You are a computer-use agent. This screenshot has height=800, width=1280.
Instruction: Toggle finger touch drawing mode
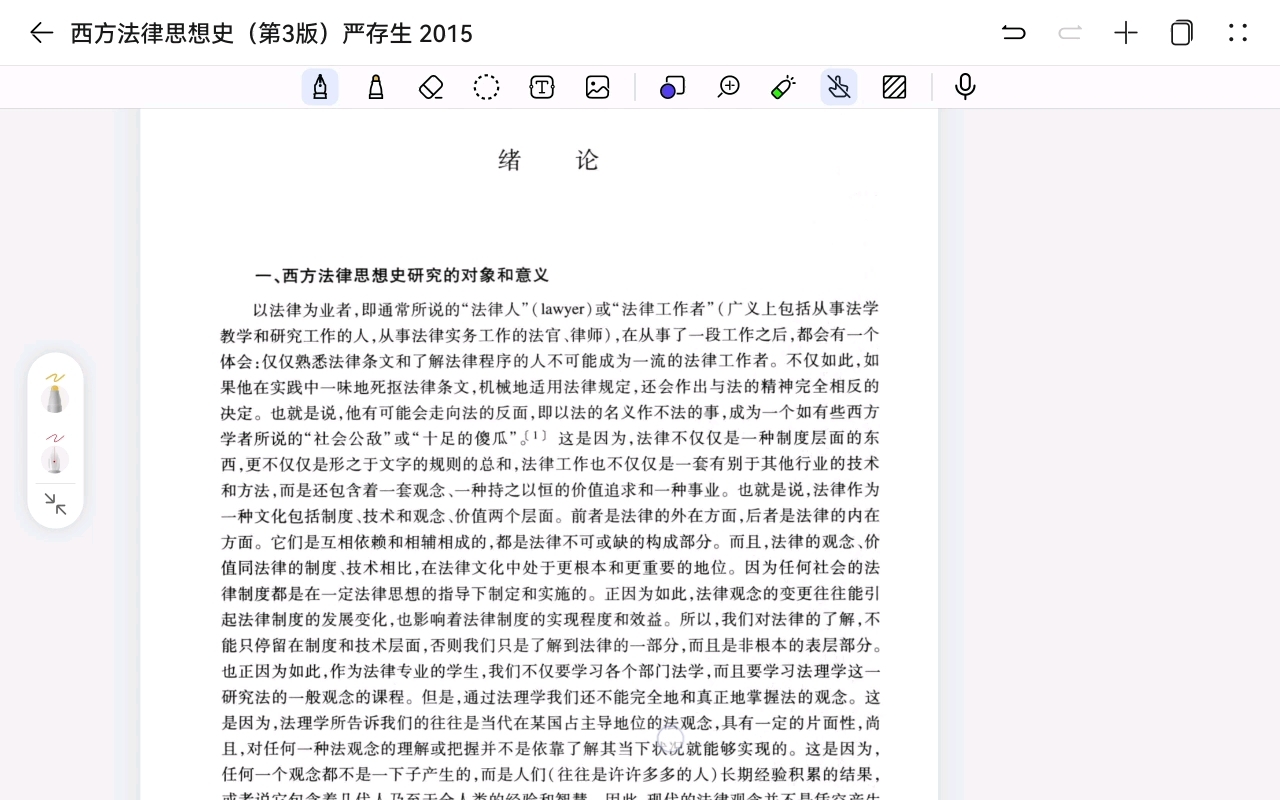[839, 87]
